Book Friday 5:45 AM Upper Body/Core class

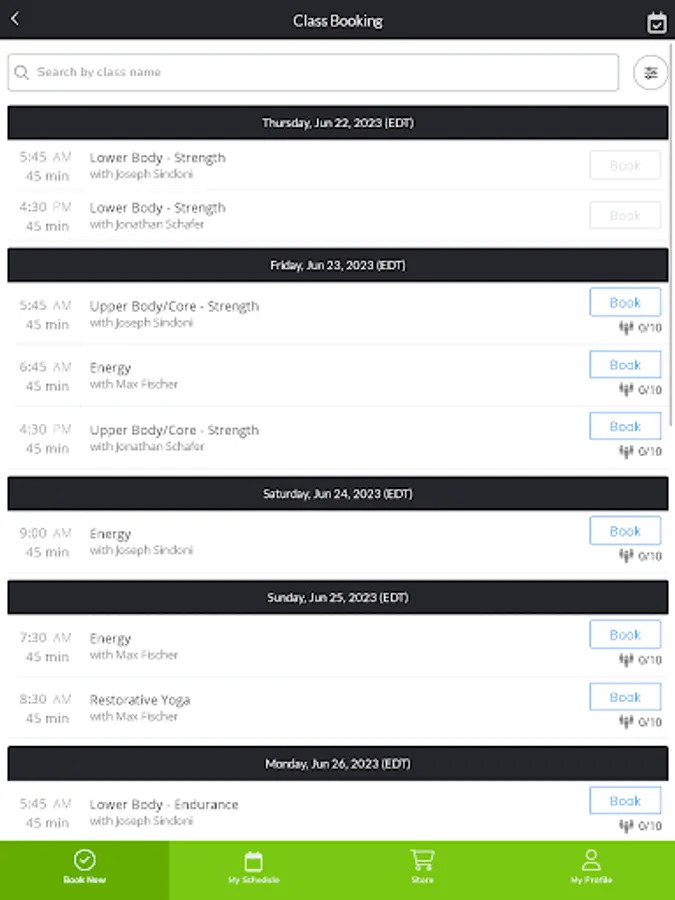tap(625, 302)
